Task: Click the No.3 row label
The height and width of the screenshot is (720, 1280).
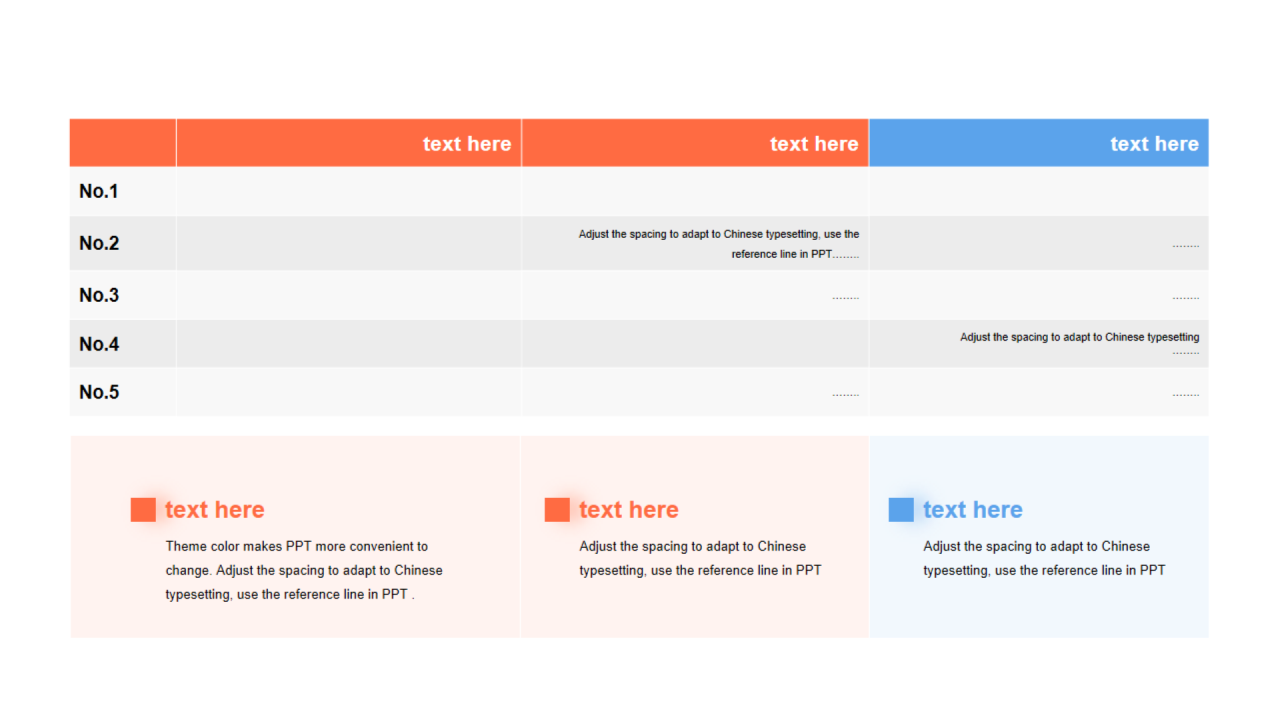Action: coord(99,295)
